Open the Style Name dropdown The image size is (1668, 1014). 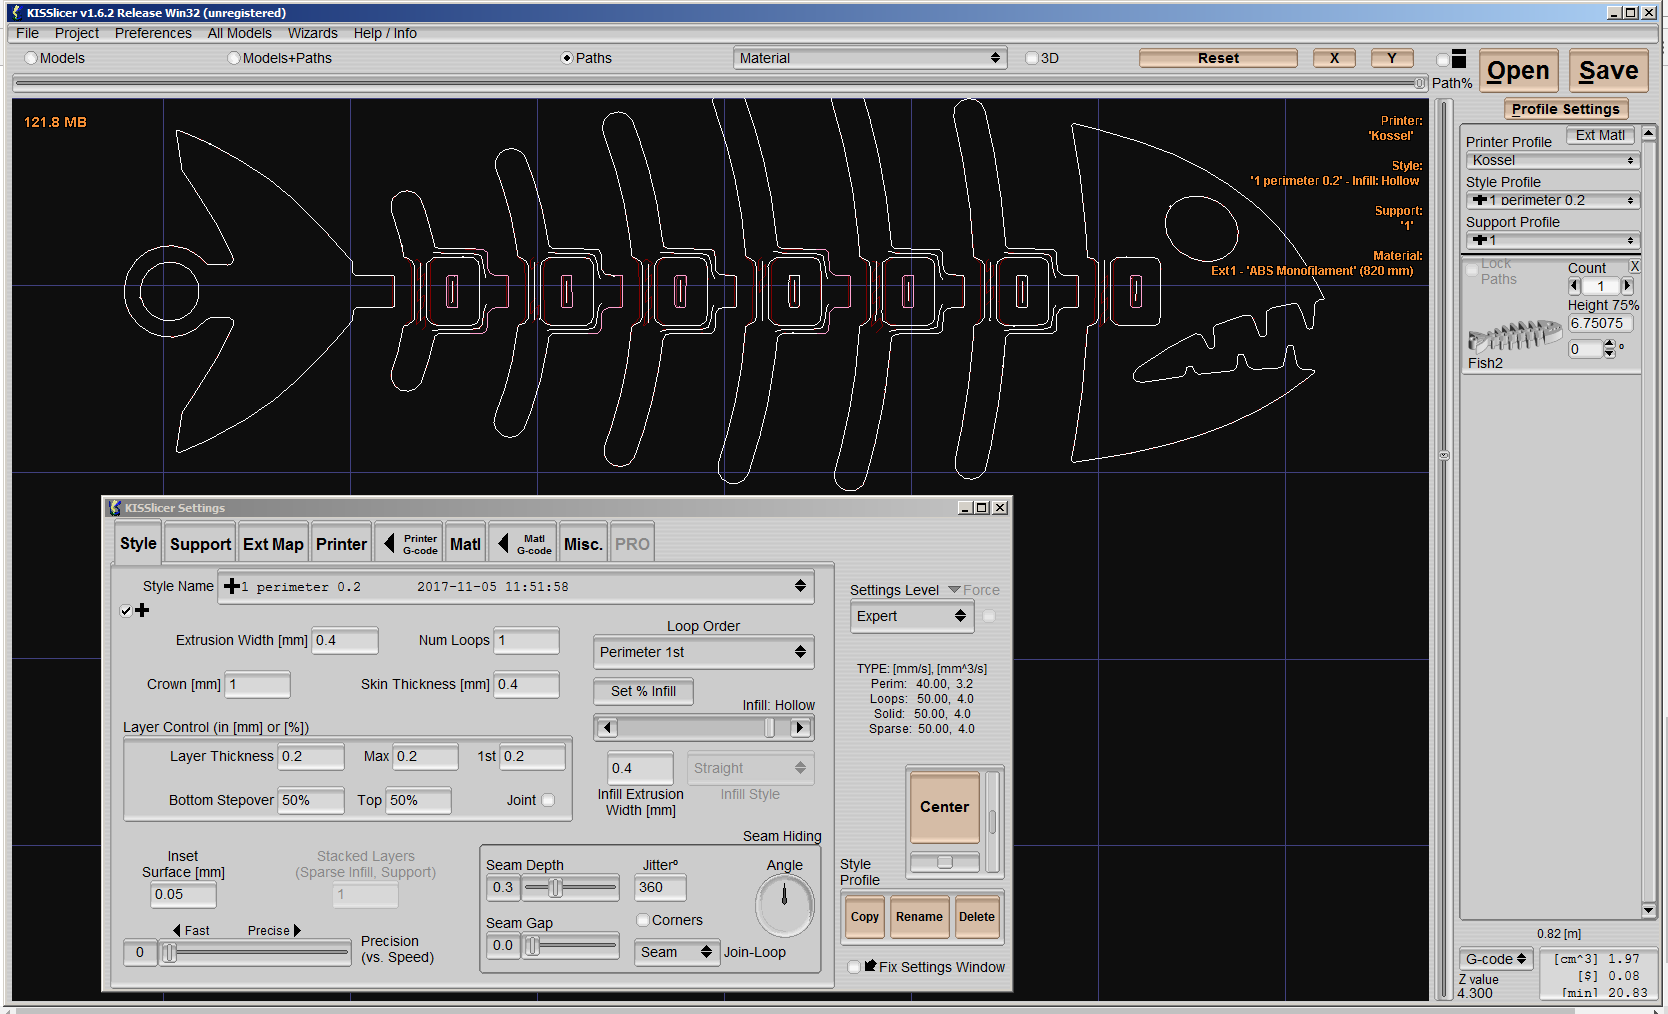pyautogui.click(x=516, y=587)
